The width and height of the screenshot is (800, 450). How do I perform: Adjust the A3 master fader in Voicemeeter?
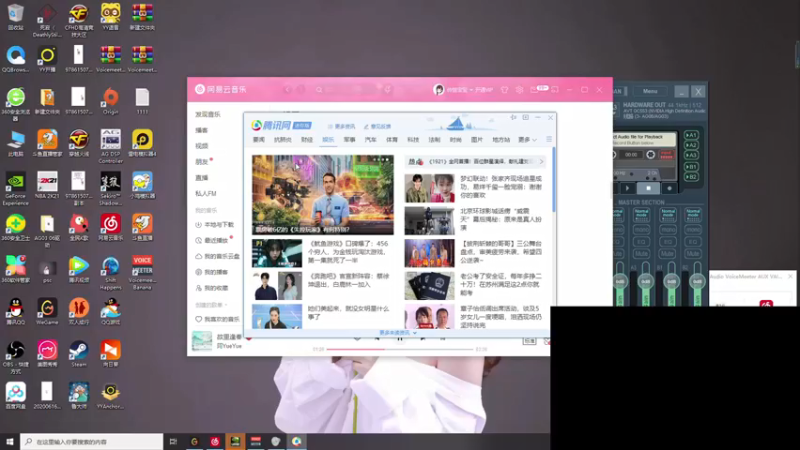(x=645, y=282)
